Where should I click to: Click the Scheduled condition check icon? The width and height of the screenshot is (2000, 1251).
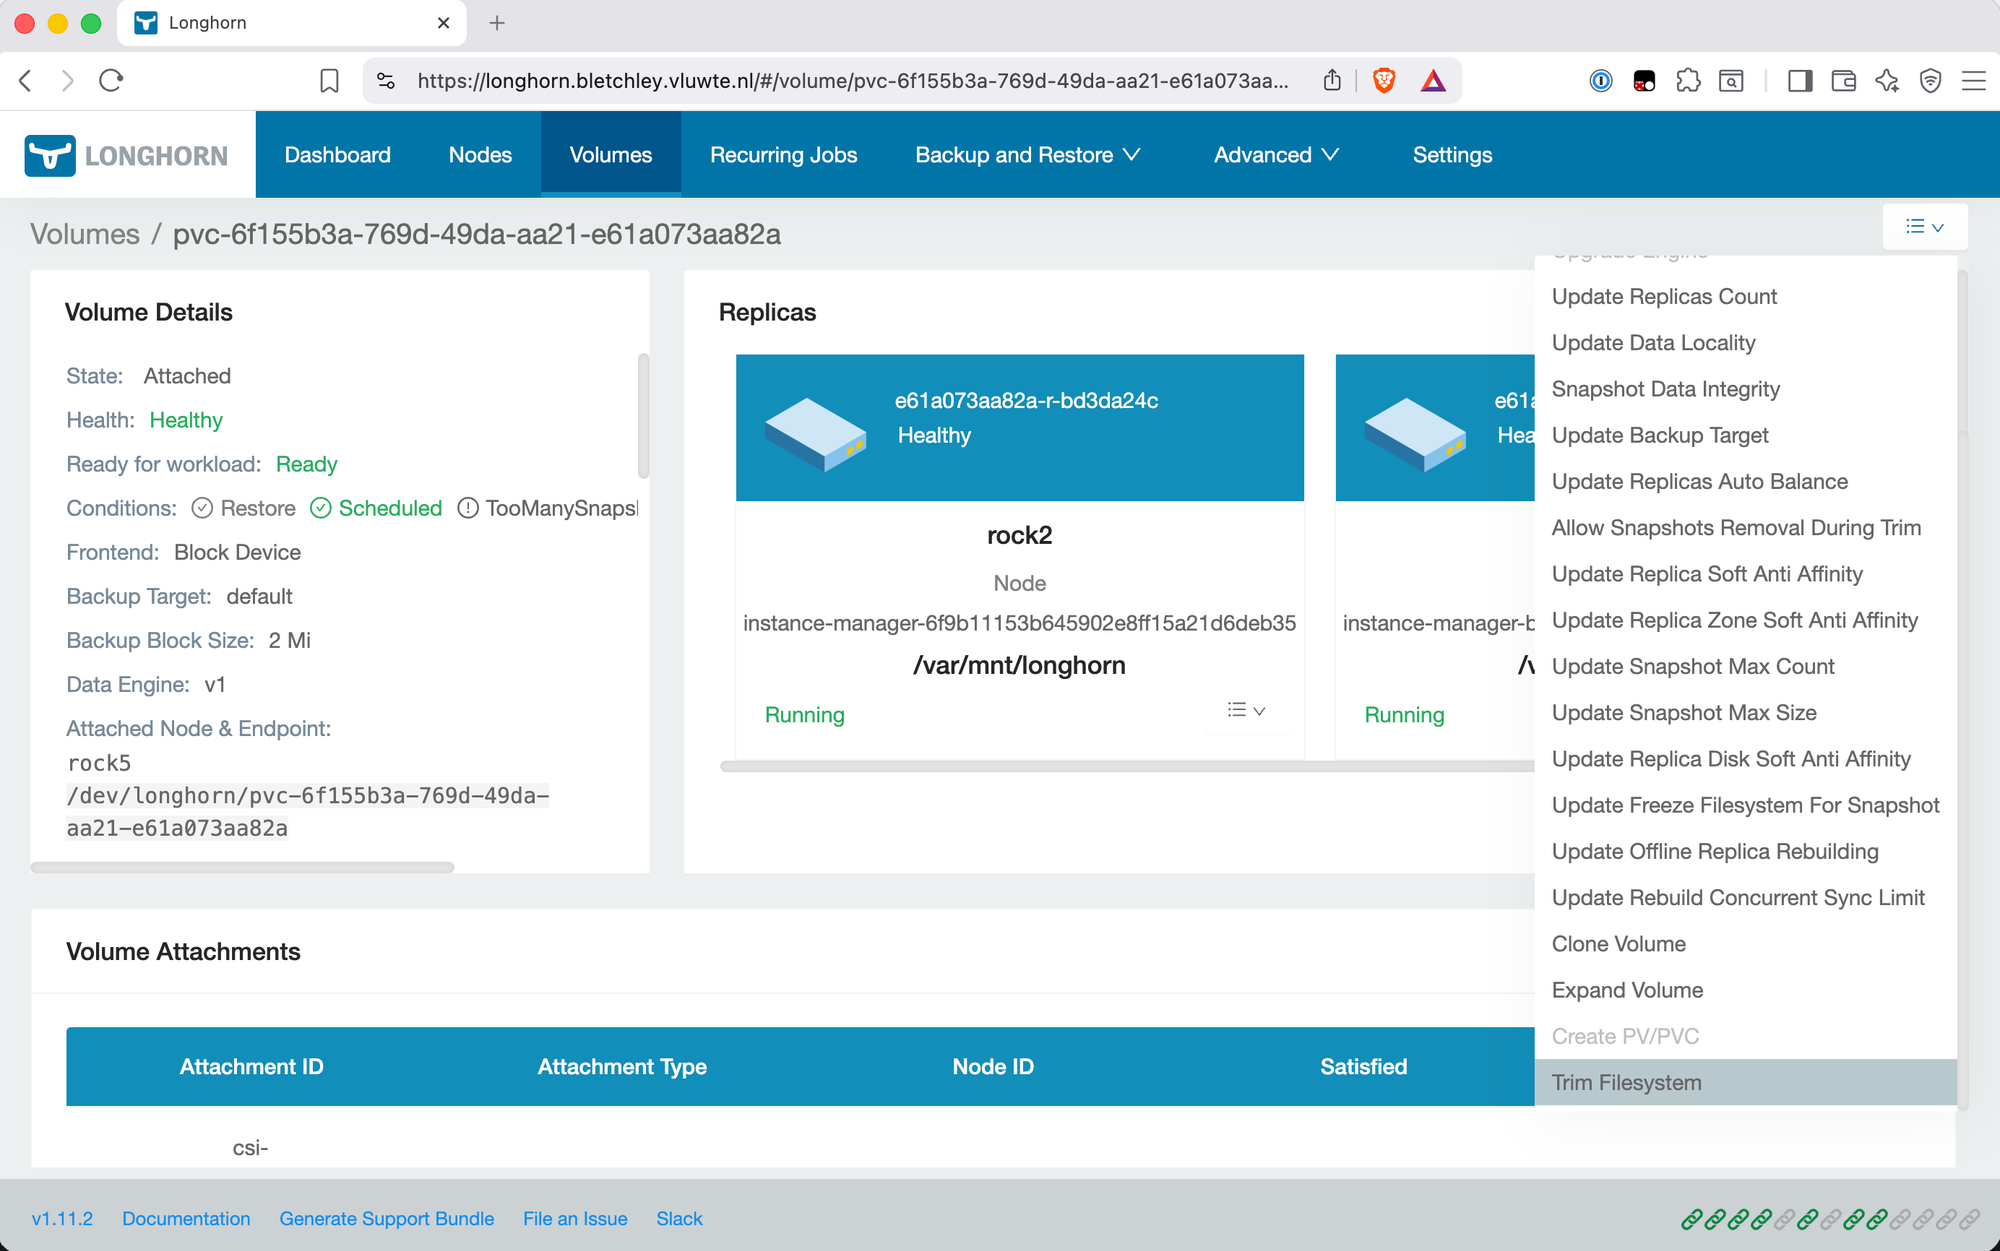coord(320,508)
